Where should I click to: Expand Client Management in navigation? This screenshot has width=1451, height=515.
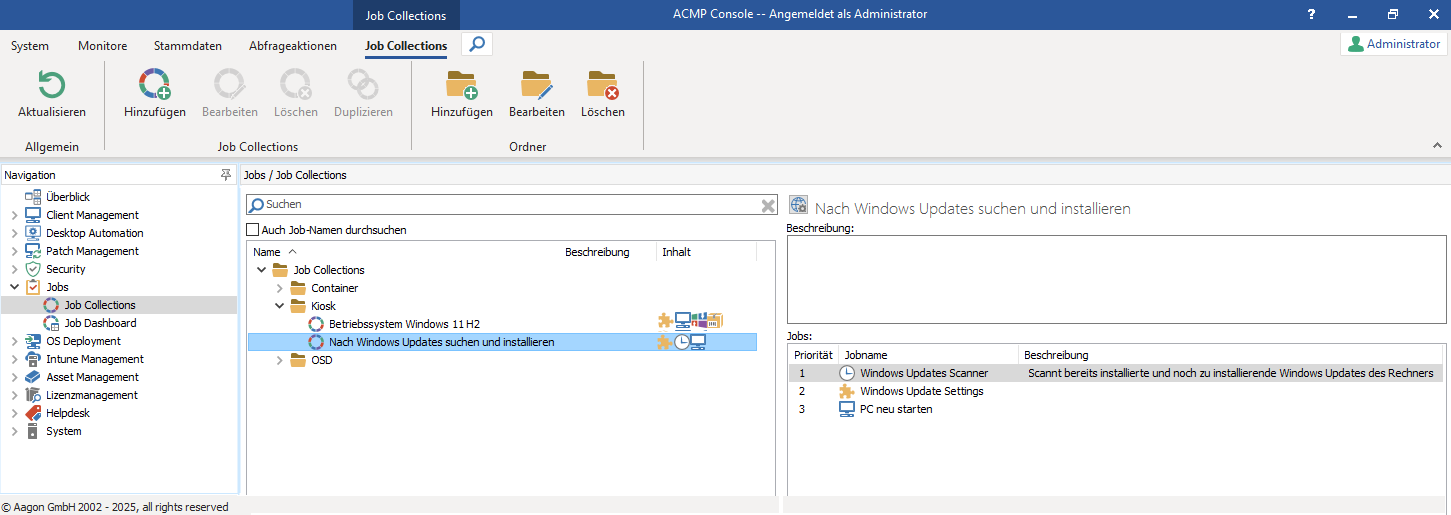tap(14, 215)
